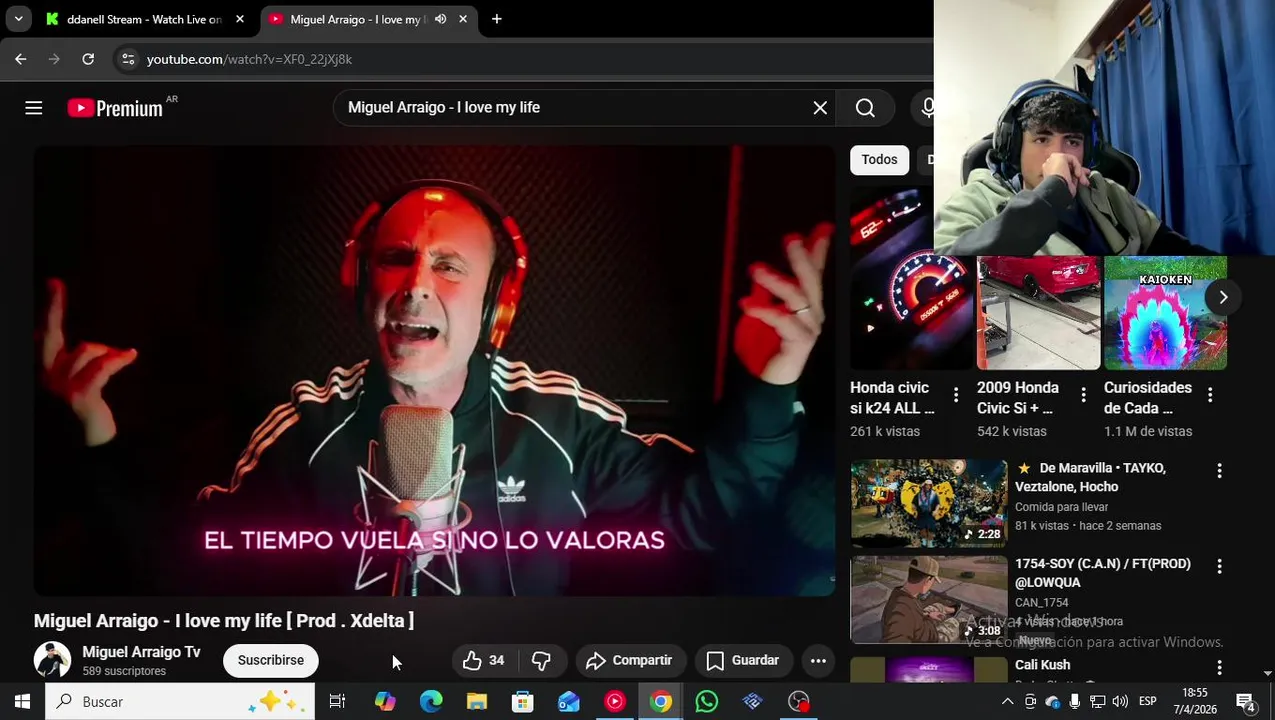Click the Compartir share button

coord(629,660)
